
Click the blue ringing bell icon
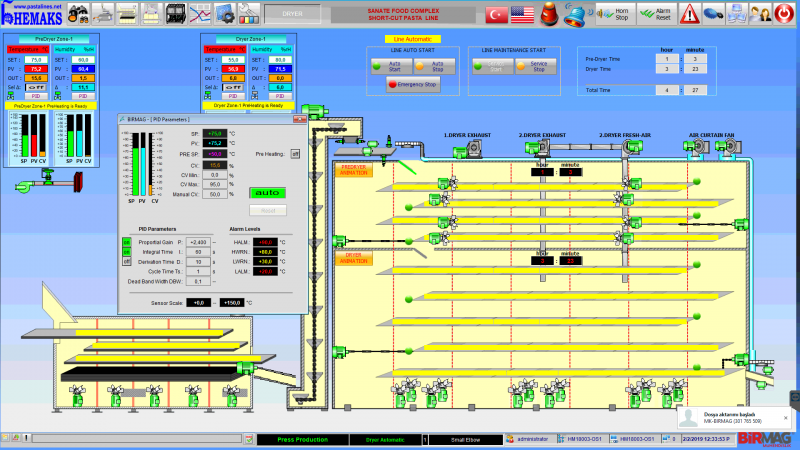[576, 14]
